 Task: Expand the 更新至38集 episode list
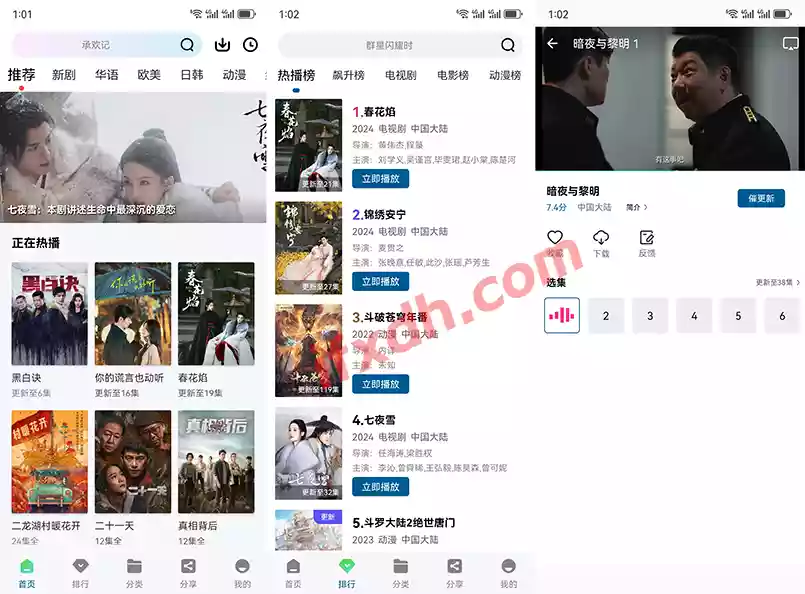[778, 283]
